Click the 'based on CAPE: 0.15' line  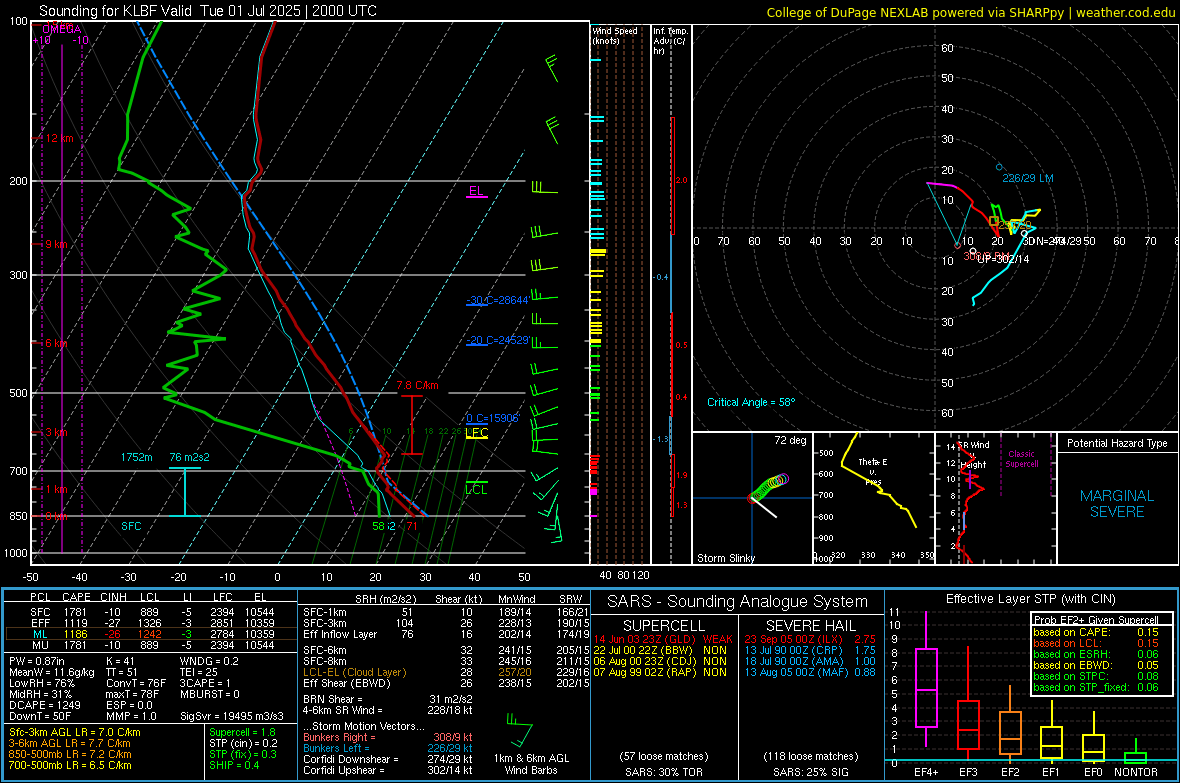tap(1096, 632)
